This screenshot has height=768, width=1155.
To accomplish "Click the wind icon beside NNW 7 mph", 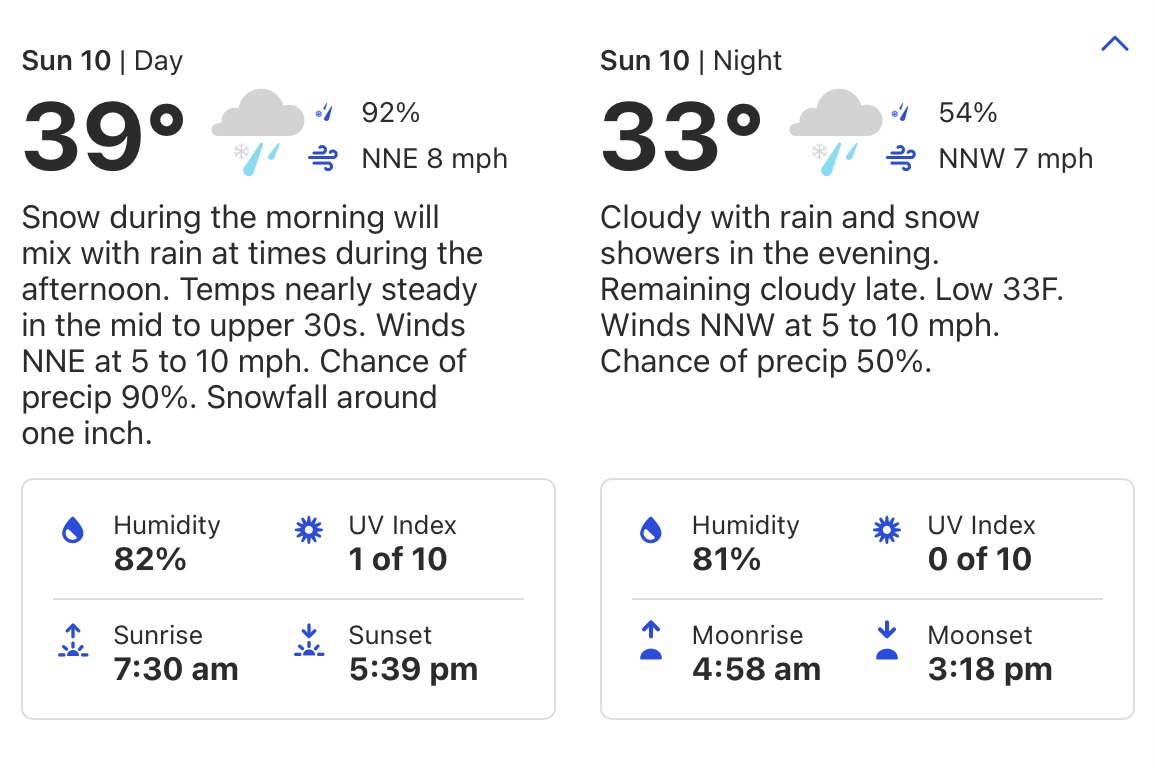I will tap(901, 158).
